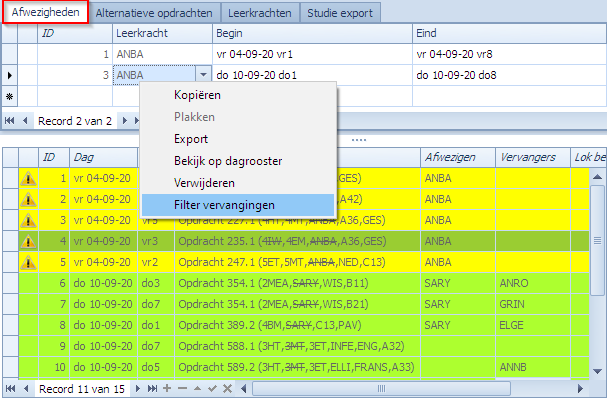Viewport: 607px width, 398px height.
Task: Sort lower grid by Lok column header
Action: point(589,158)
